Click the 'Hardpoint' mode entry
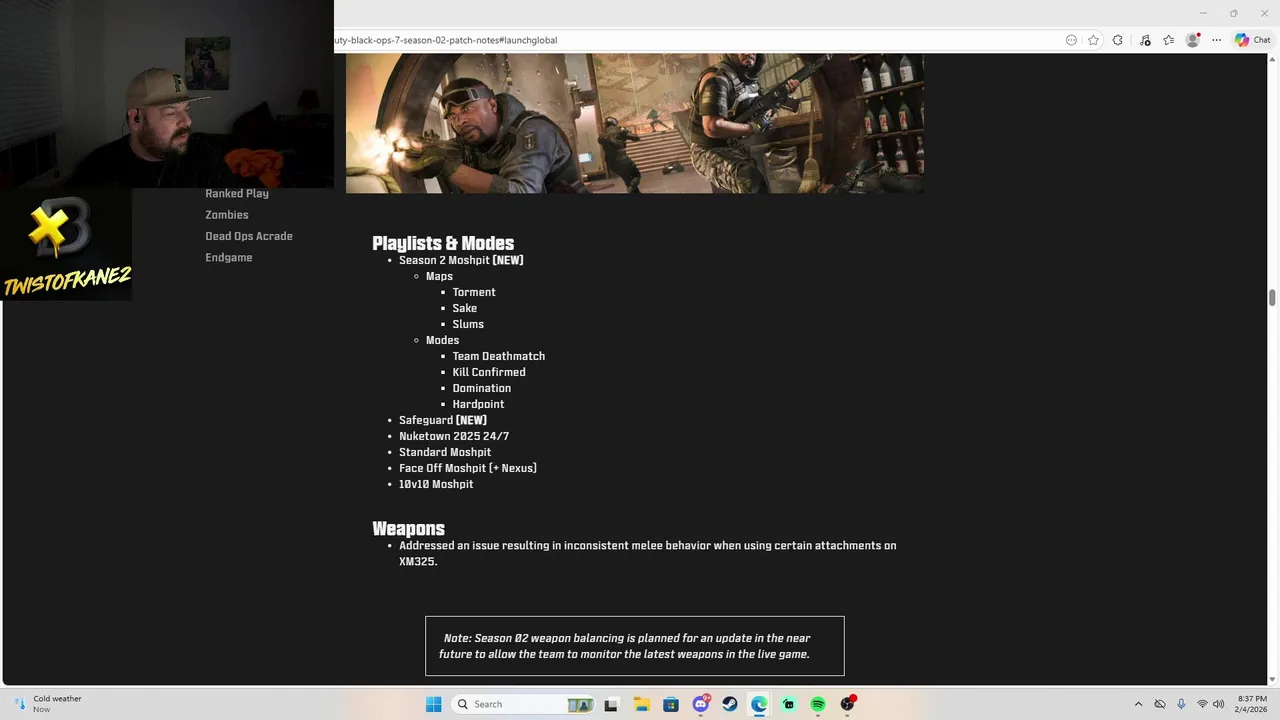This screenshot has height=720, width=1280. click(478, 404)
